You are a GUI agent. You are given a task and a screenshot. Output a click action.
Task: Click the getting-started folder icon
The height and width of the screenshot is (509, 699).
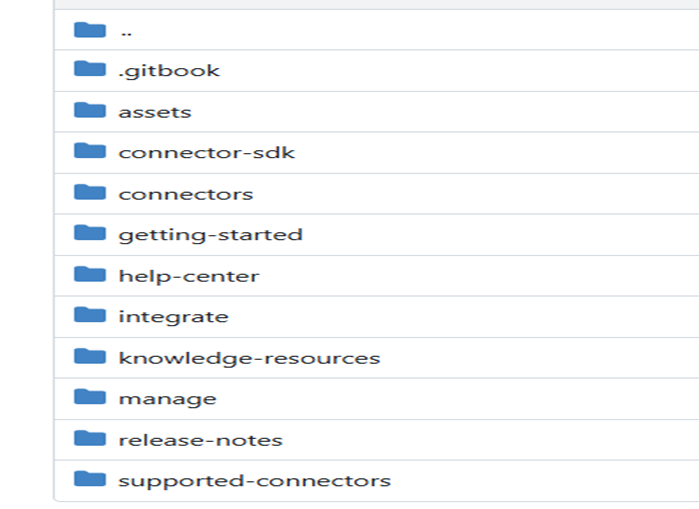(90, 234)
